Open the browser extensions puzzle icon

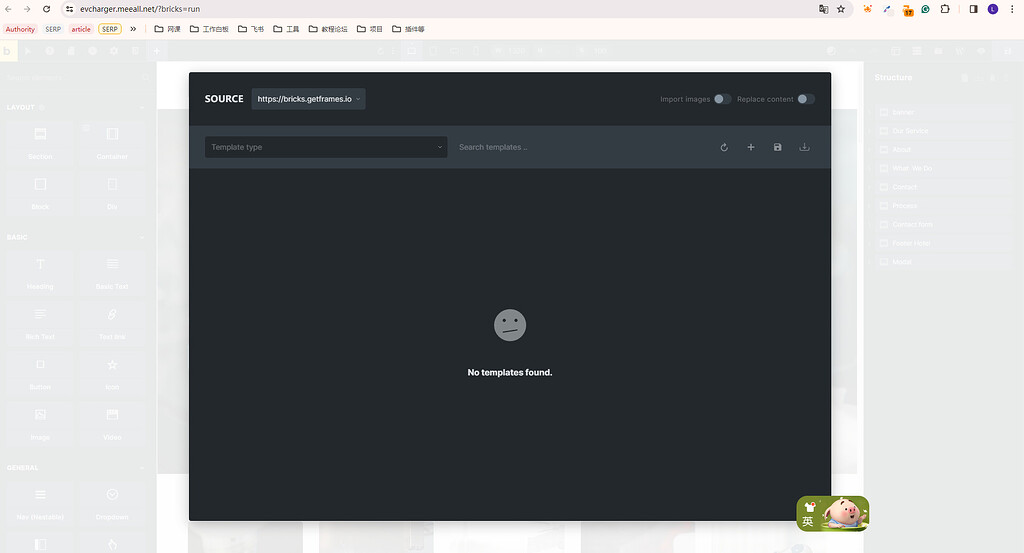point(944,9)
